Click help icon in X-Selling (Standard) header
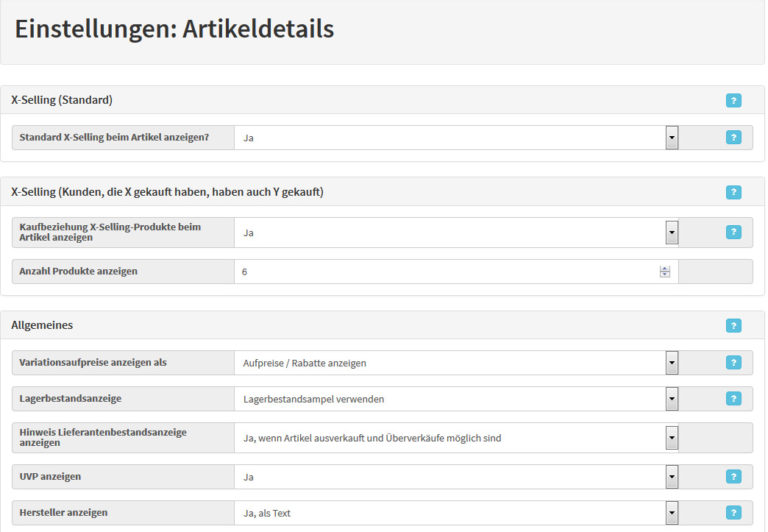The image size is (768, 532). coord(733,100)
